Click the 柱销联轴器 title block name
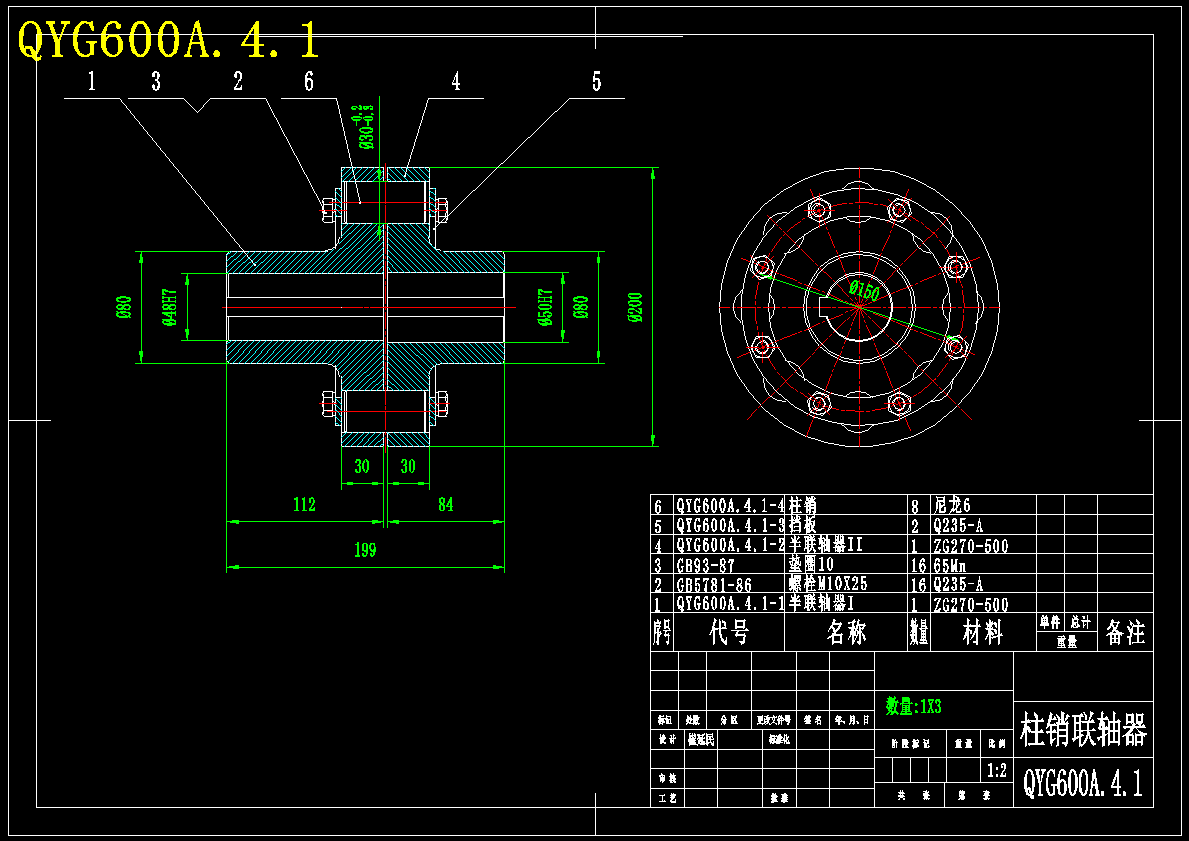This screenshot has width=1189, height=841. (x=1084, y=729)
